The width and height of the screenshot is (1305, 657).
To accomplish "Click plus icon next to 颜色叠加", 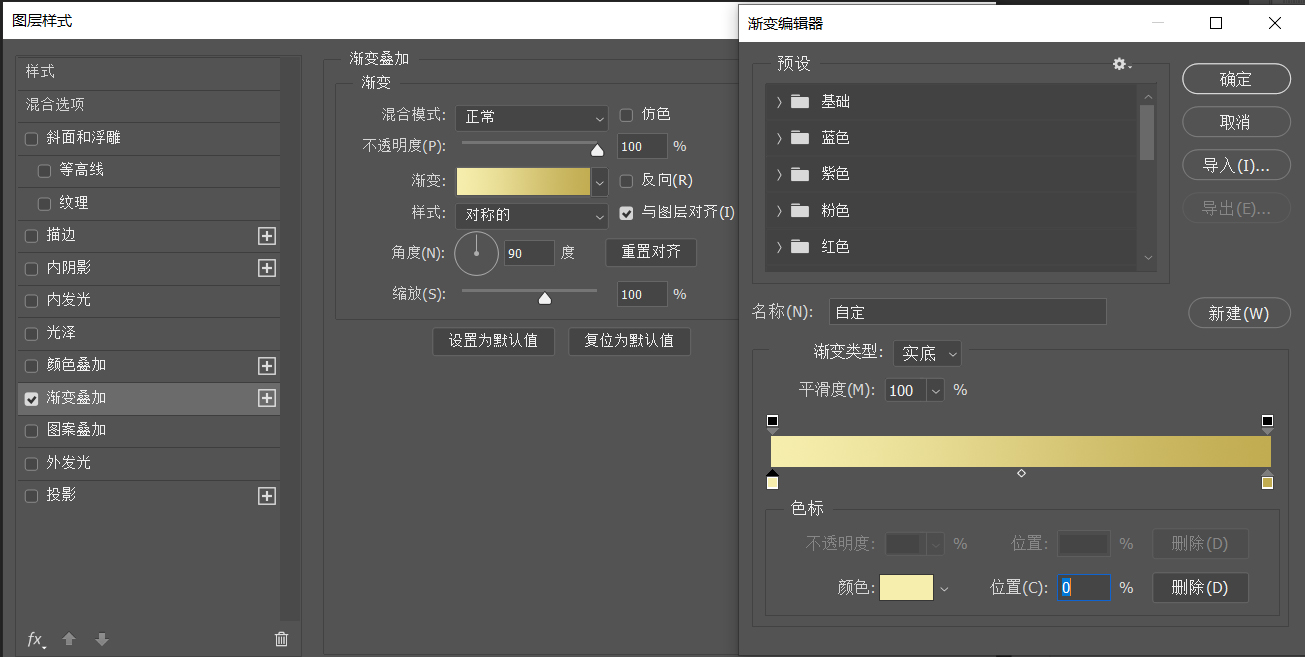I will click(x=267, y=366).
